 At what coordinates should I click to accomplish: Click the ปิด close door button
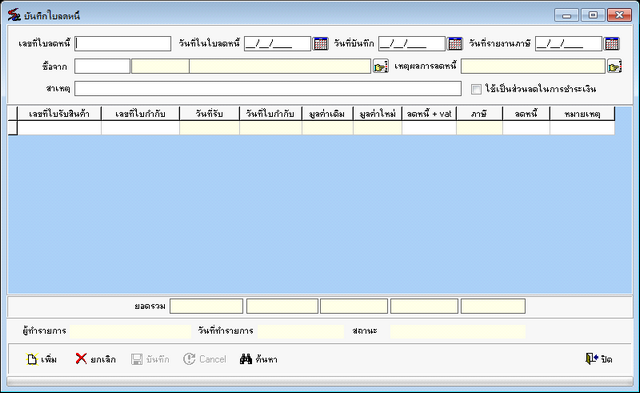[x=599, y=359]
